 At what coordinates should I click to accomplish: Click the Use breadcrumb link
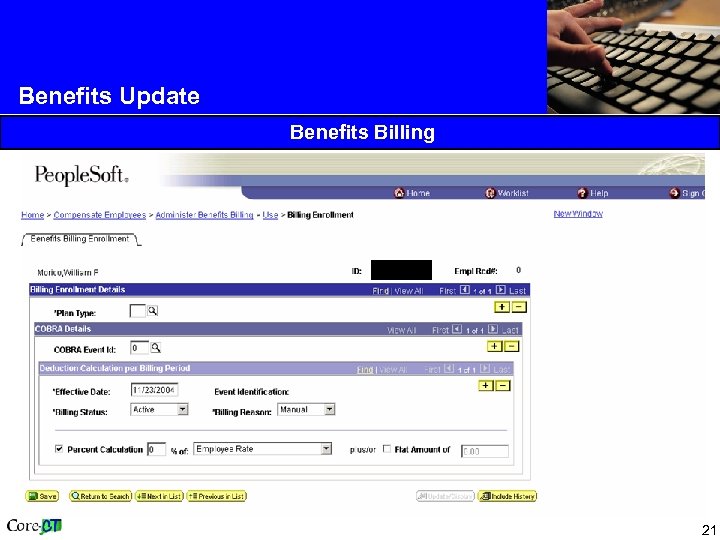tap(270, 215)
